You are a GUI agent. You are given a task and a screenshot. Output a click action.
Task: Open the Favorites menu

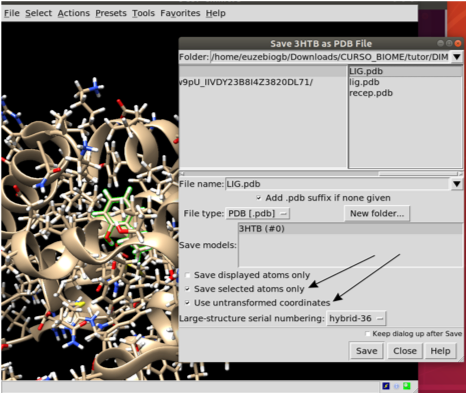click(x=180, y=13)
